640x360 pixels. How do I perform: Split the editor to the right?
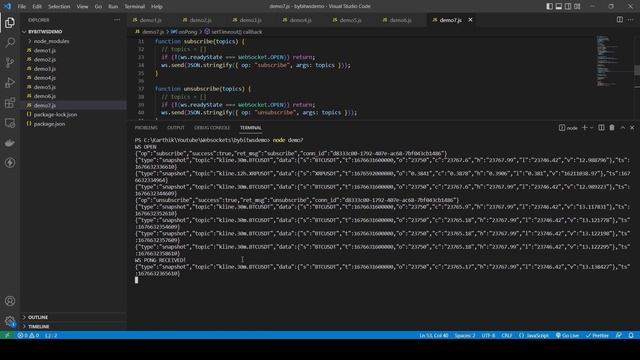click(620, 20)
